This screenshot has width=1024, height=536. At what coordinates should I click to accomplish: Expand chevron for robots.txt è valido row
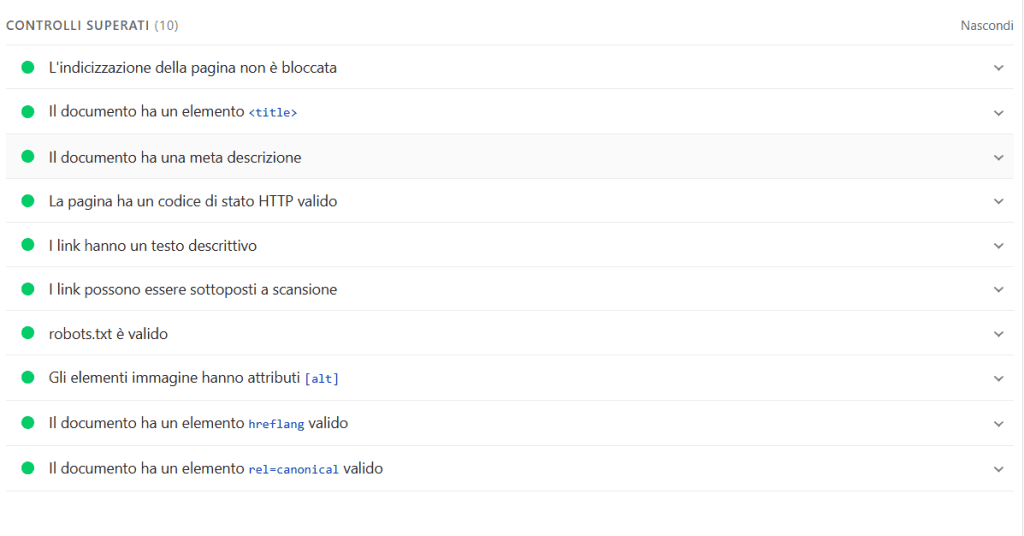point(998,334)
